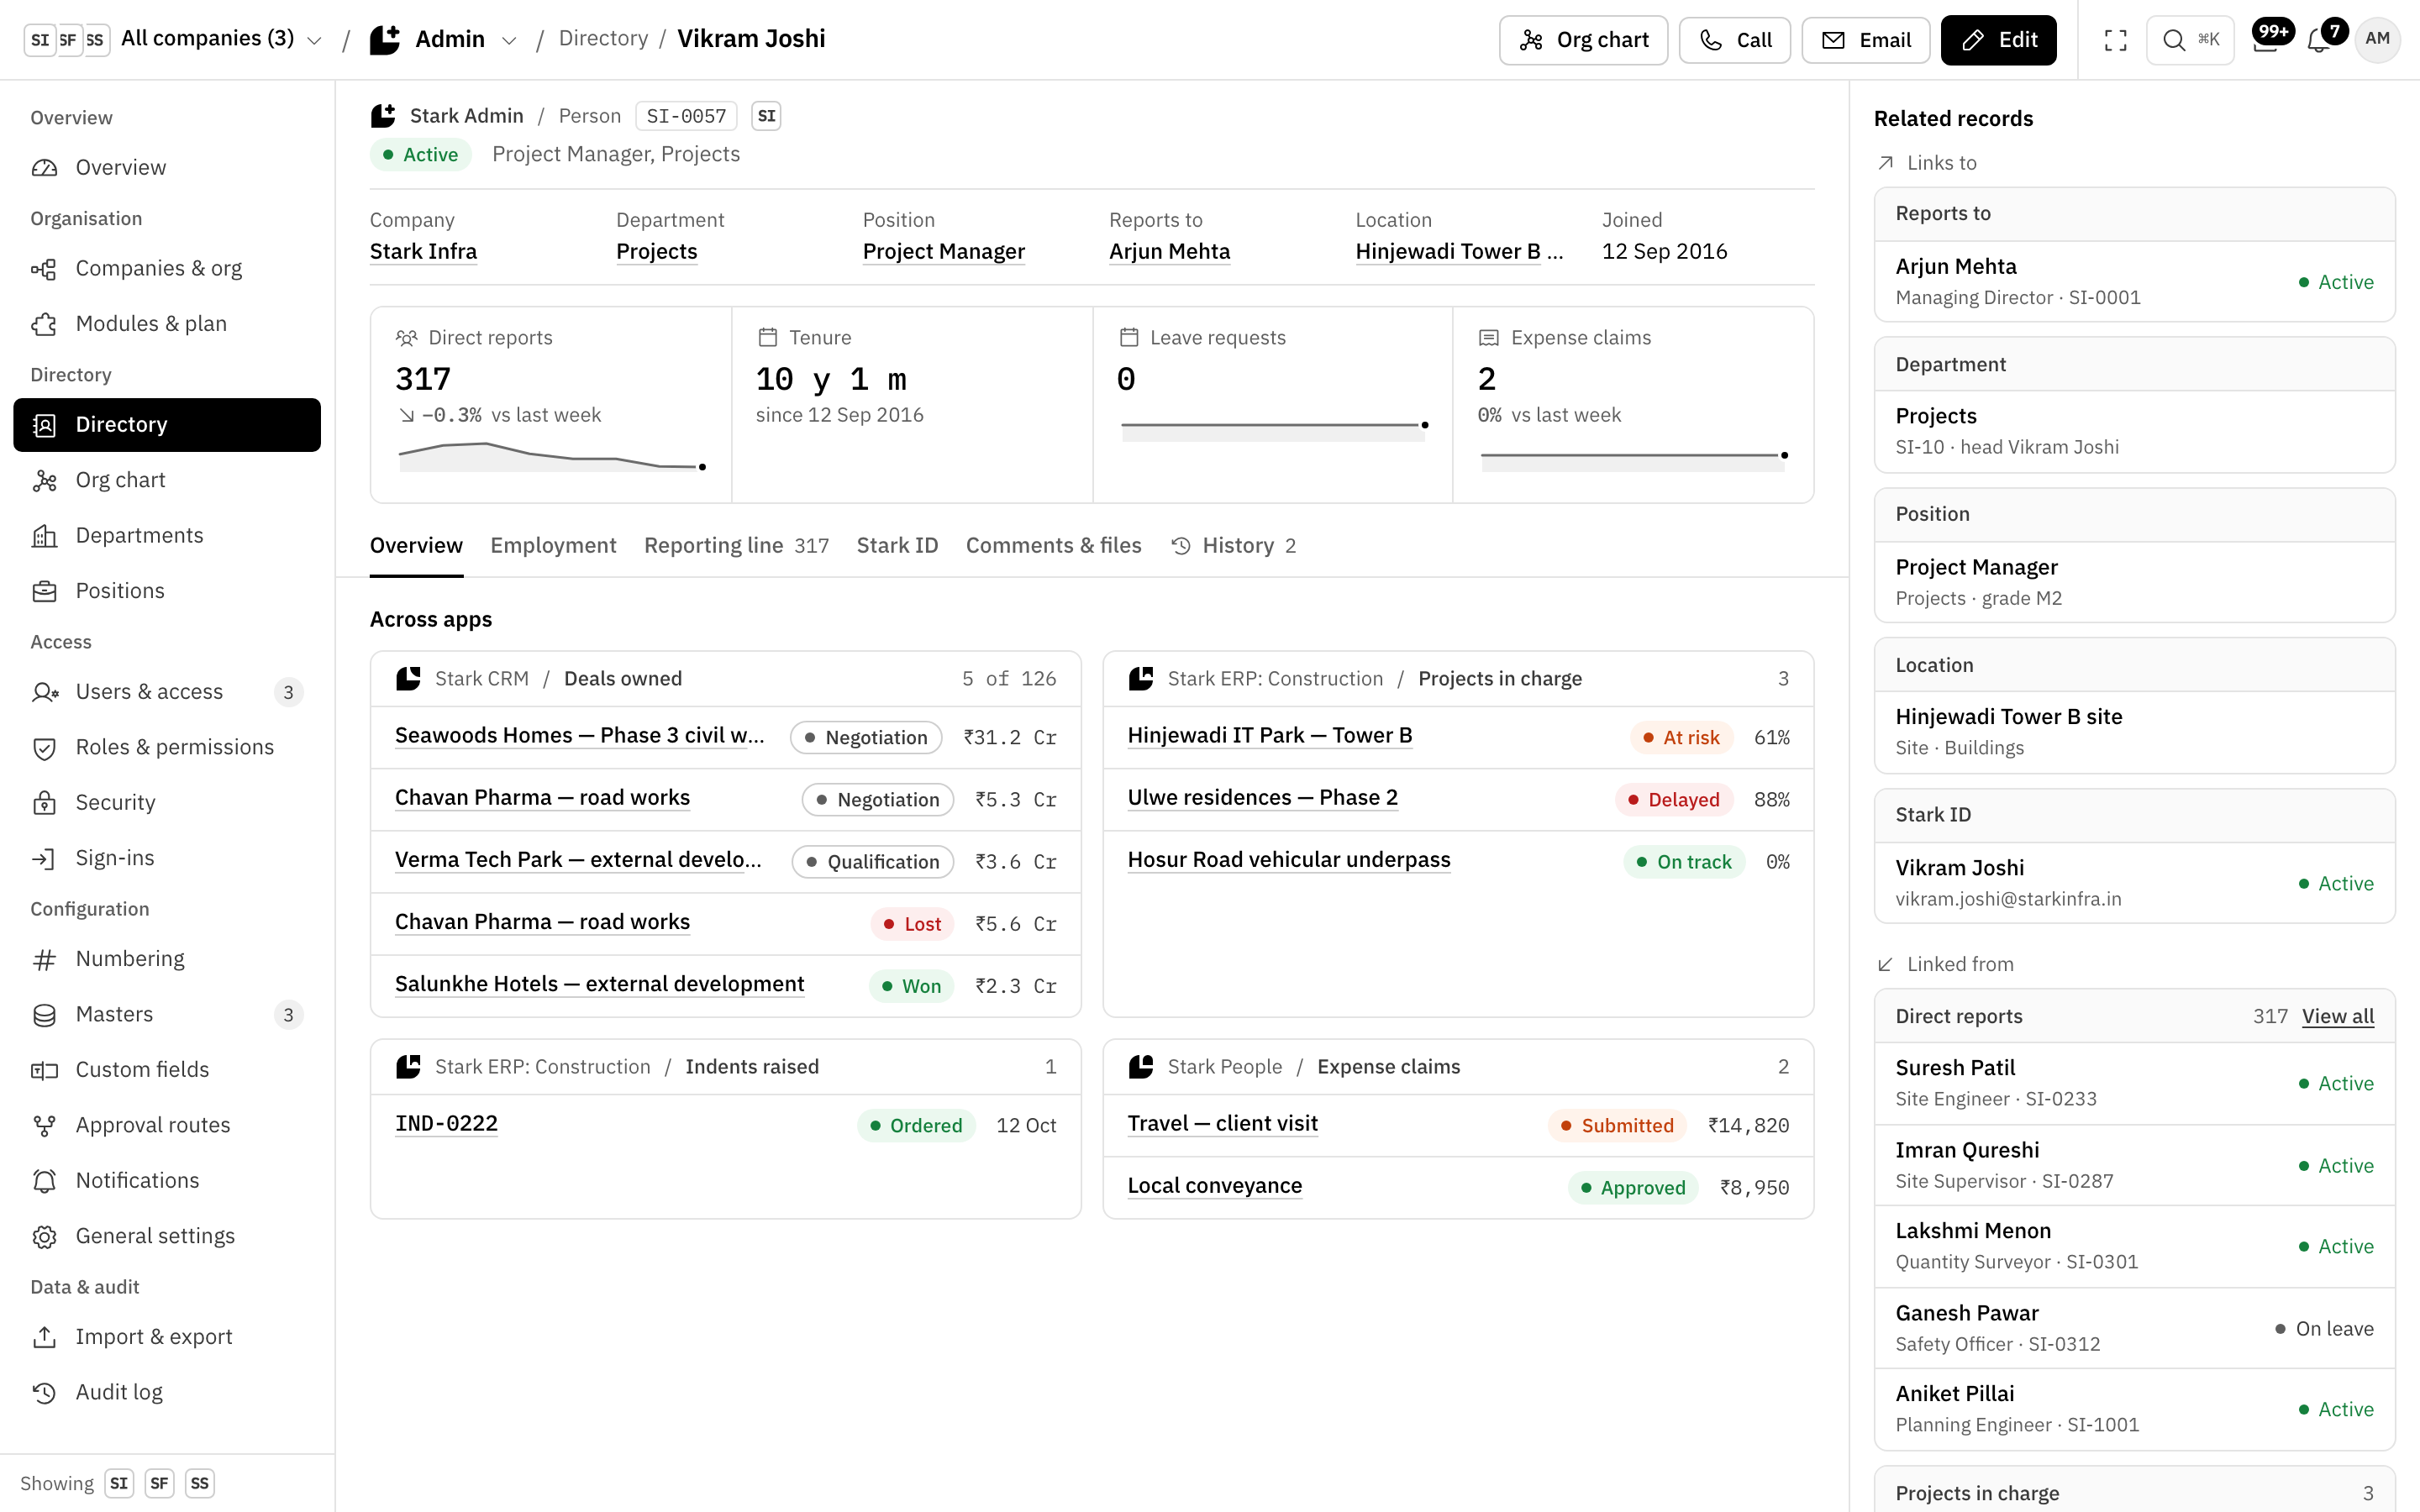Open the Security settings
This screenshot has height=1512, width=2420.
167,802
